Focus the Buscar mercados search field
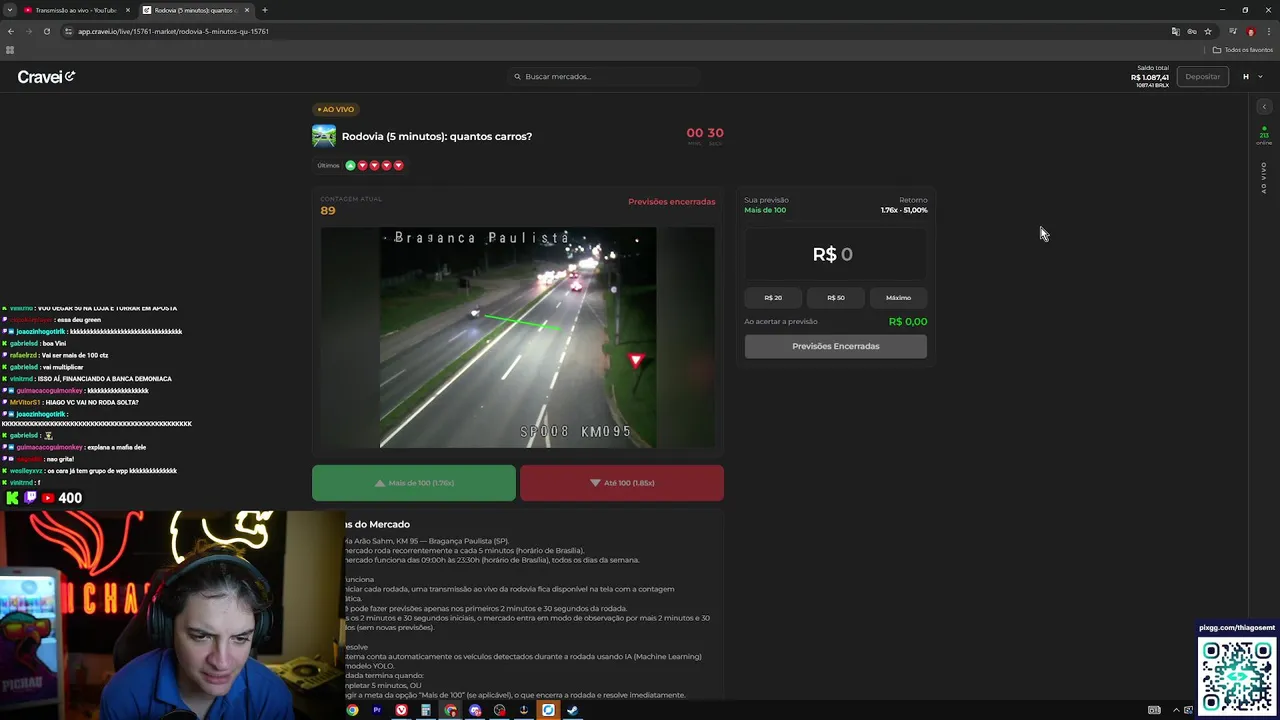1280x720 pixels. [605, 77]
